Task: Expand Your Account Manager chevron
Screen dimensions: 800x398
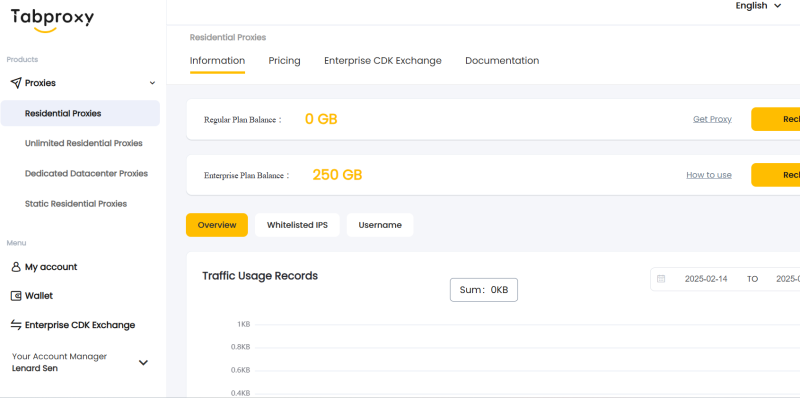Action: coord(143,362)
